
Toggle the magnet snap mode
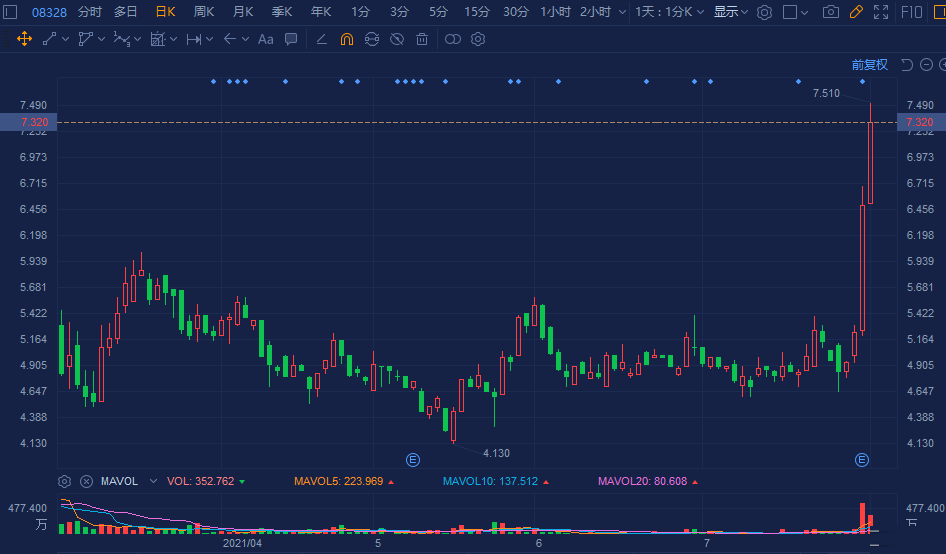347,39
